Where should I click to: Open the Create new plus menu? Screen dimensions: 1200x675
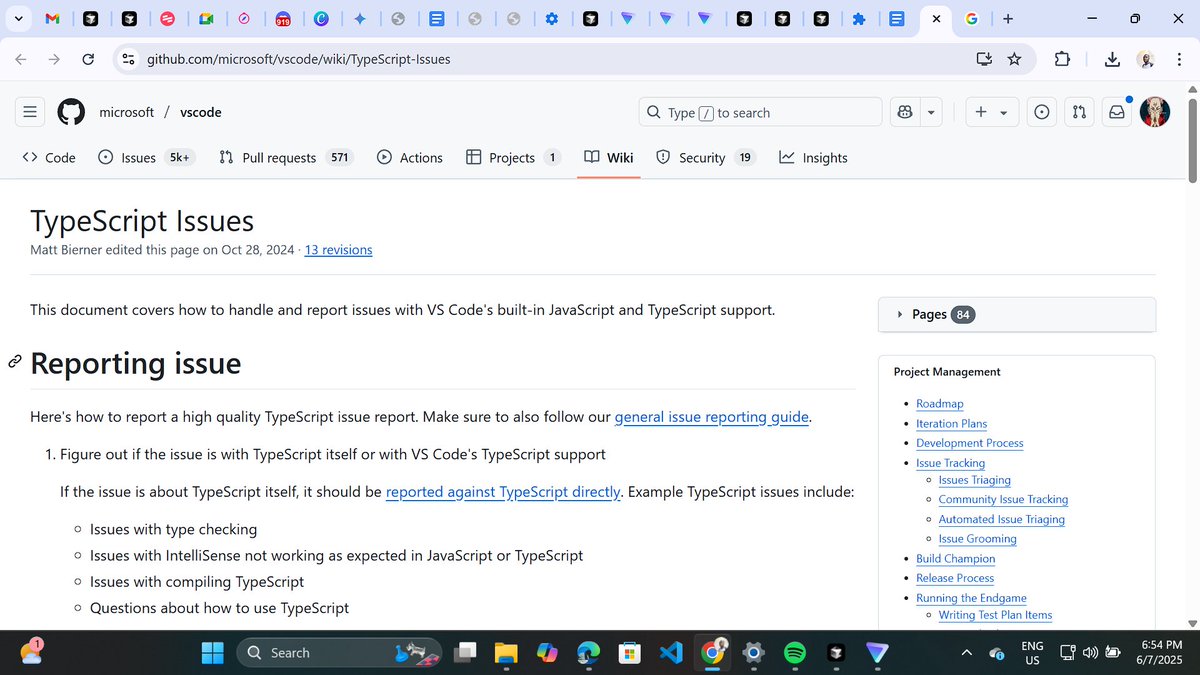(992, 112)
